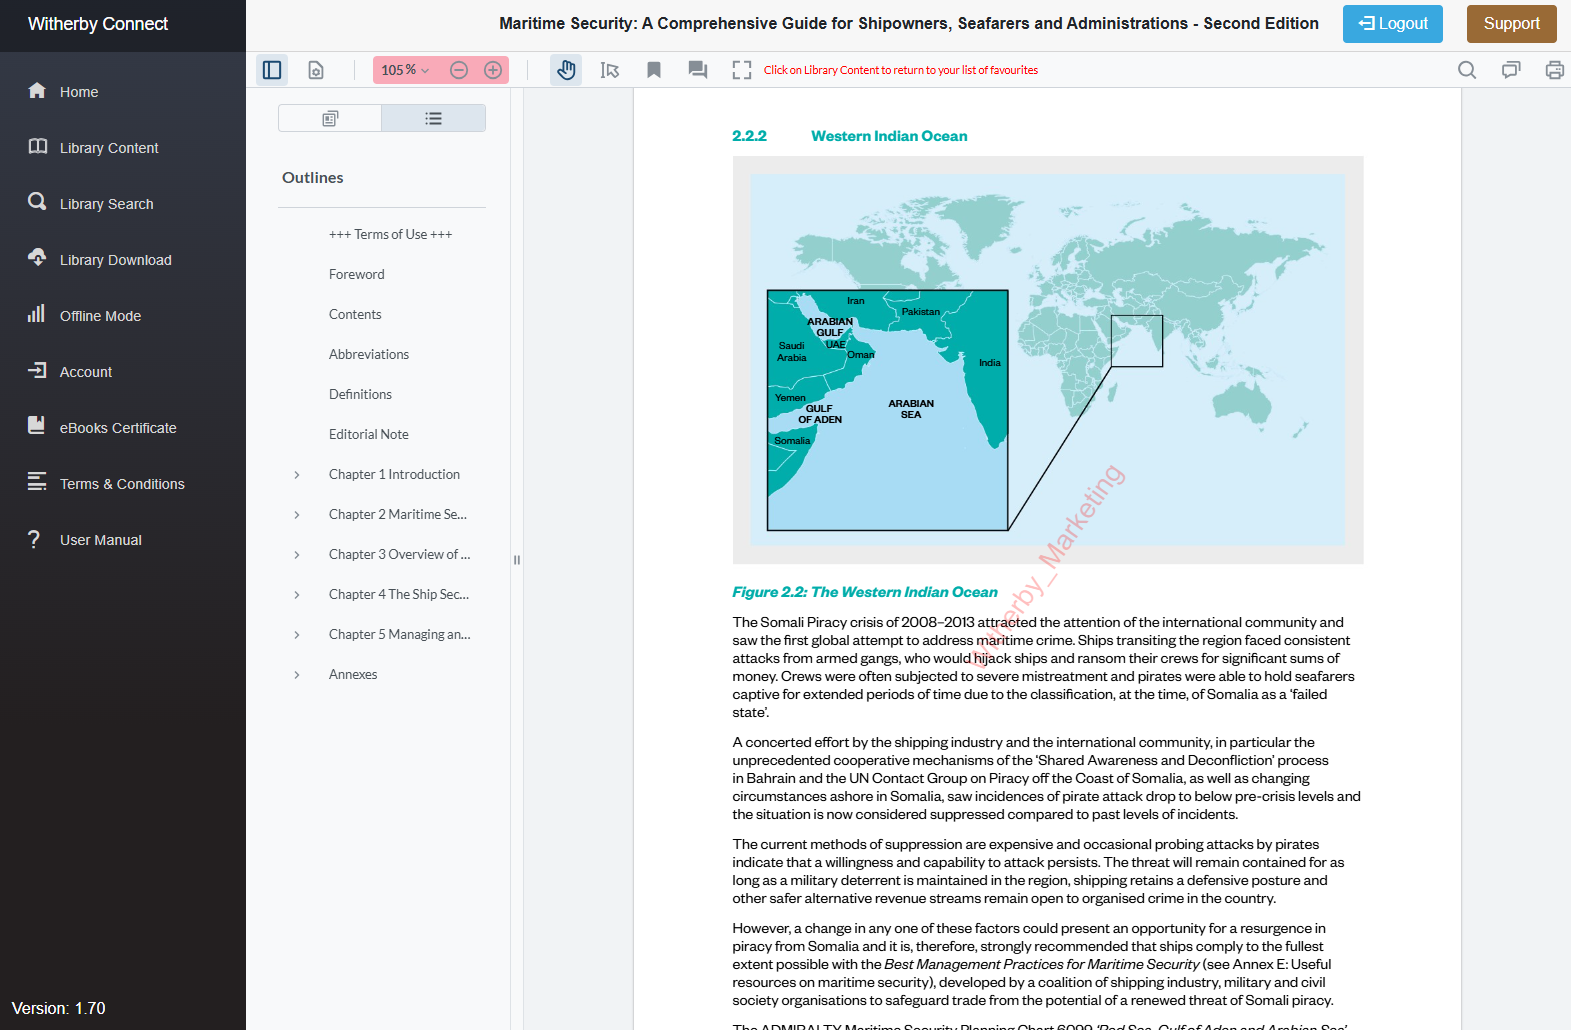The width and height of the screenshot is (1571, 1030).
Task: Add a bookmark with bookmark icon
Action: [654, 70]
